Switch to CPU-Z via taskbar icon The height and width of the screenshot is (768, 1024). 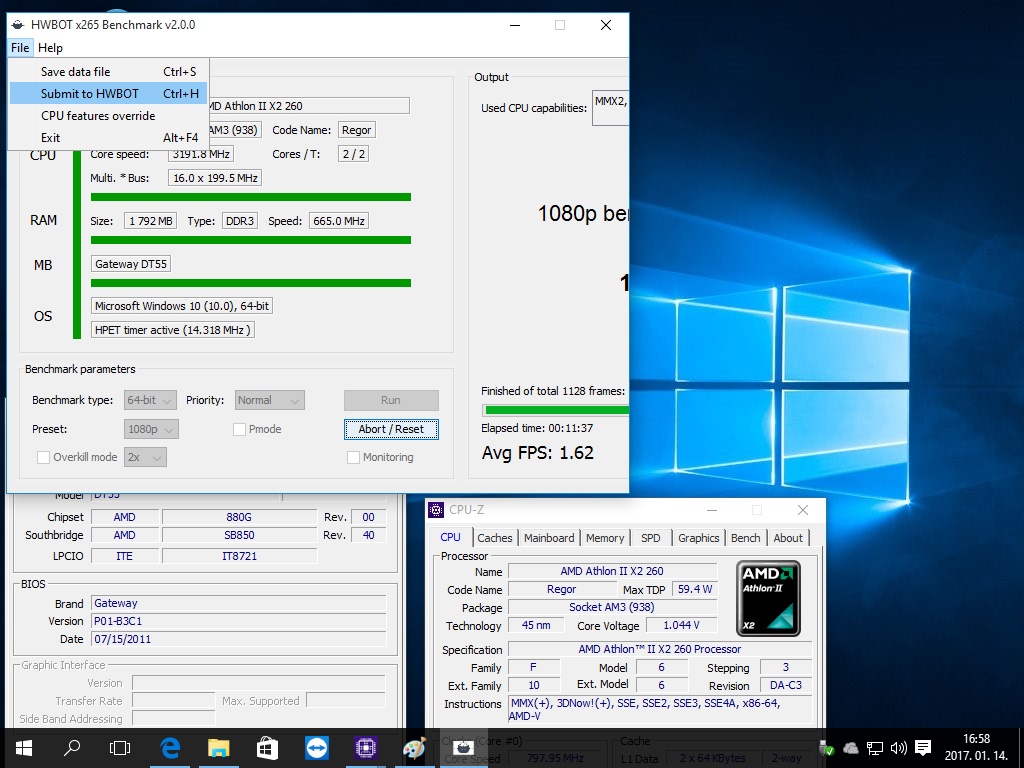point(366,748)
